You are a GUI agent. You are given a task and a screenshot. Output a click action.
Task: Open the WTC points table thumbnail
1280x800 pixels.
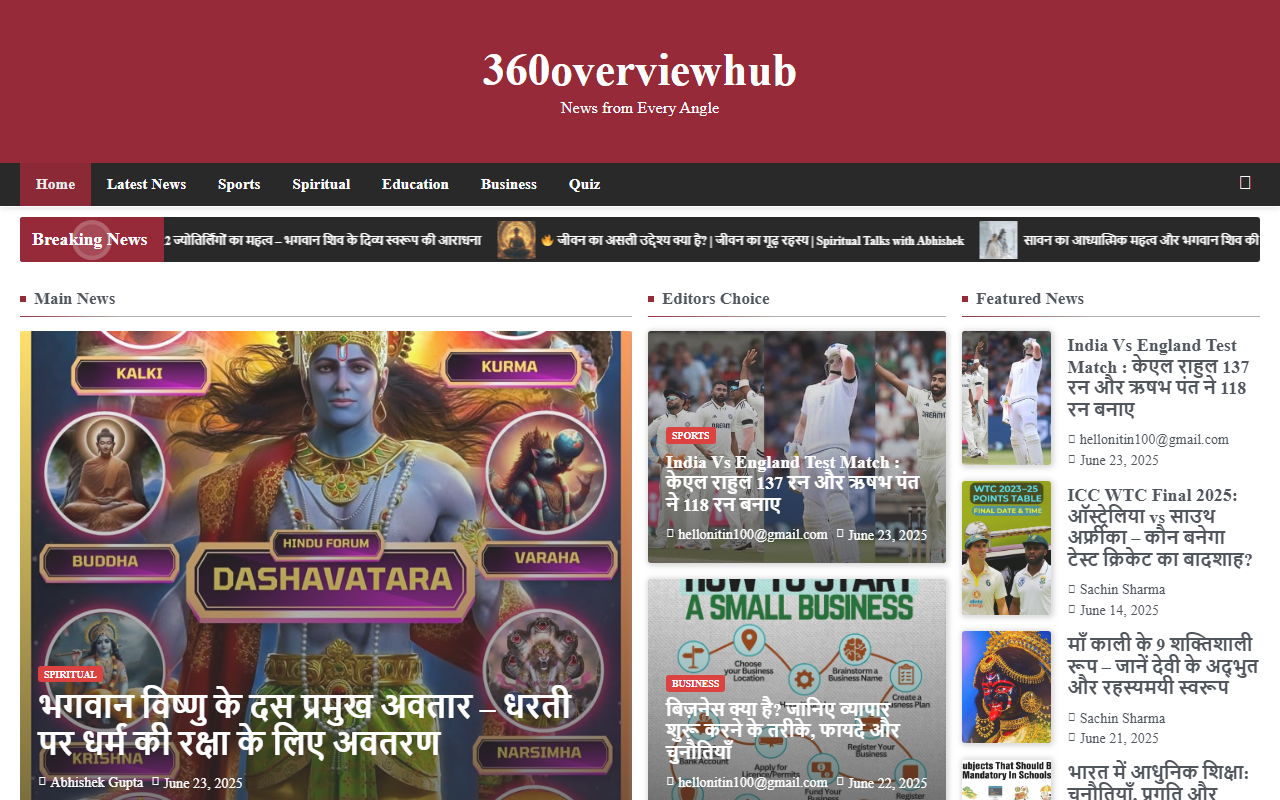coord(1006,548)
